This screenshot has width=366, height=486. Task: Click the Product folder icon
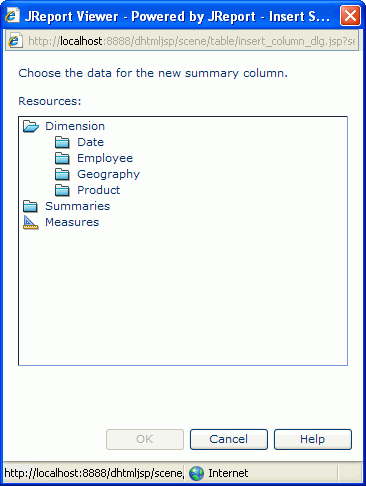[62, 190]
